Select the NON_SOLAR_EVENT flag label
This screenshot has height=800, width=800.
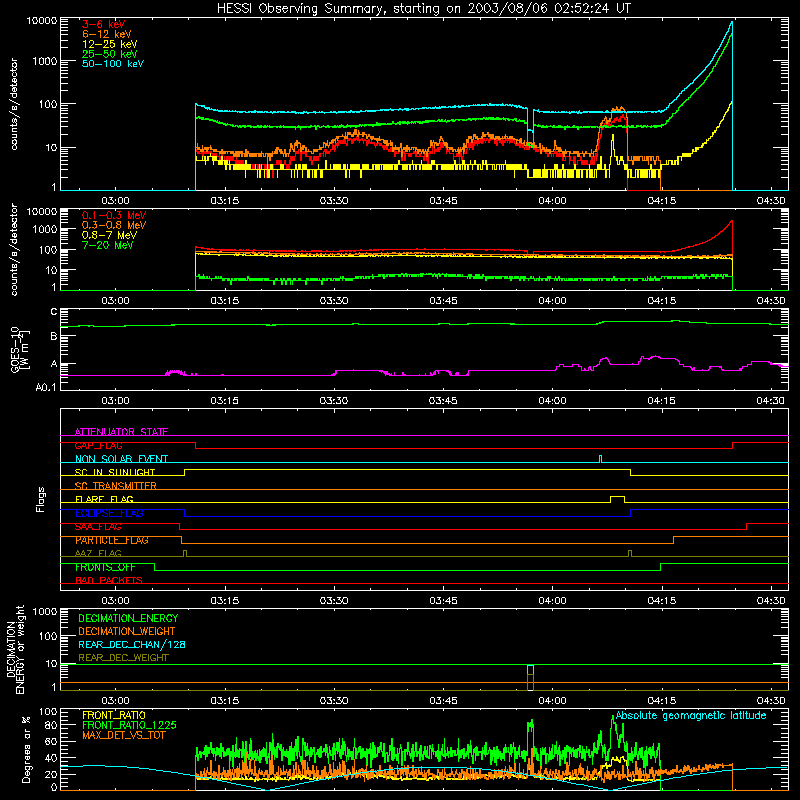[121, 459]
